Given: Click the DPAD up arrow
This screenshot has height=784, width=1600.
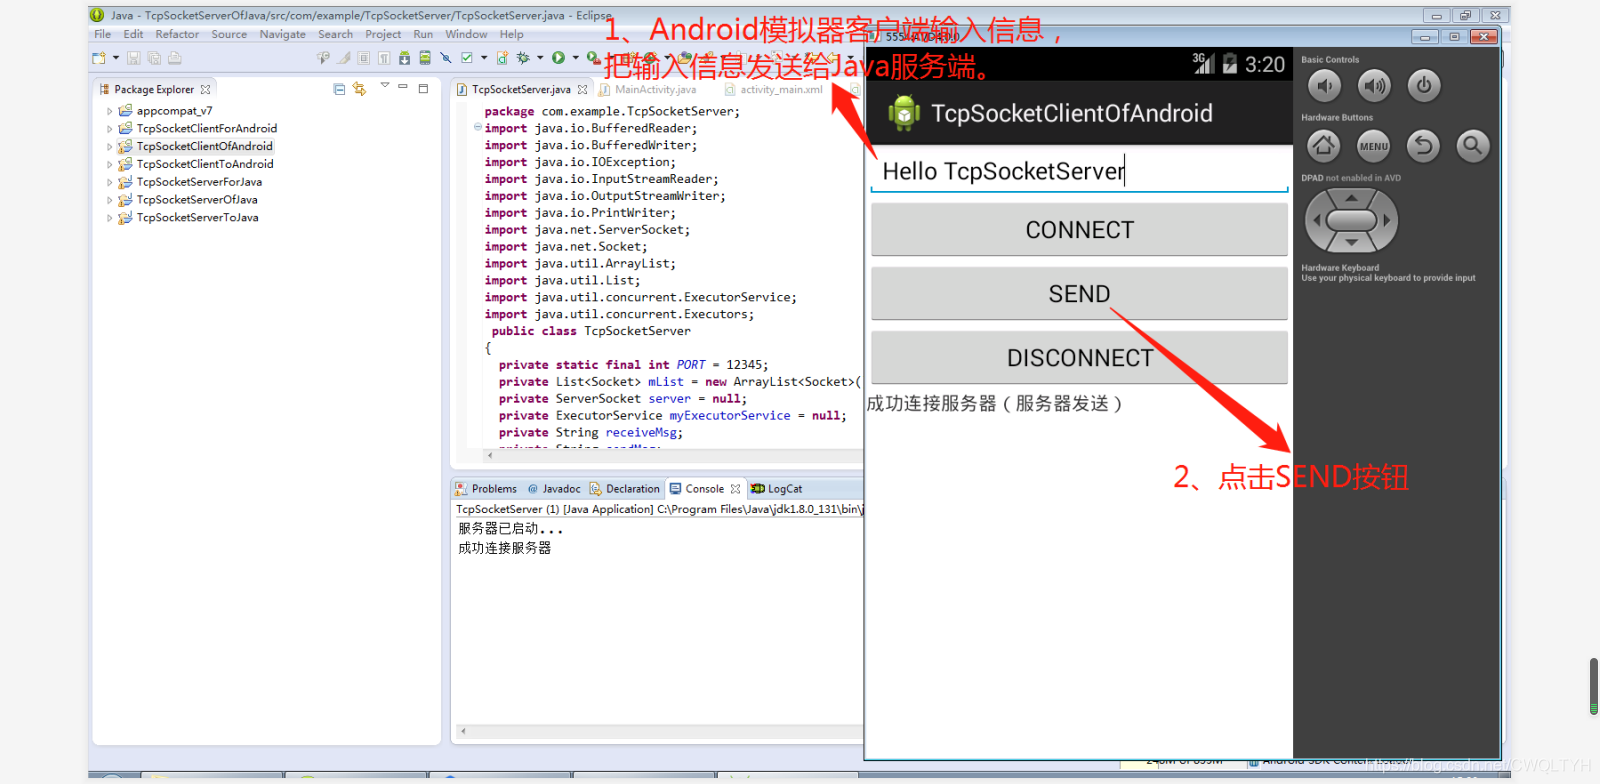Looking at the screenshot, I should 1352,198.
